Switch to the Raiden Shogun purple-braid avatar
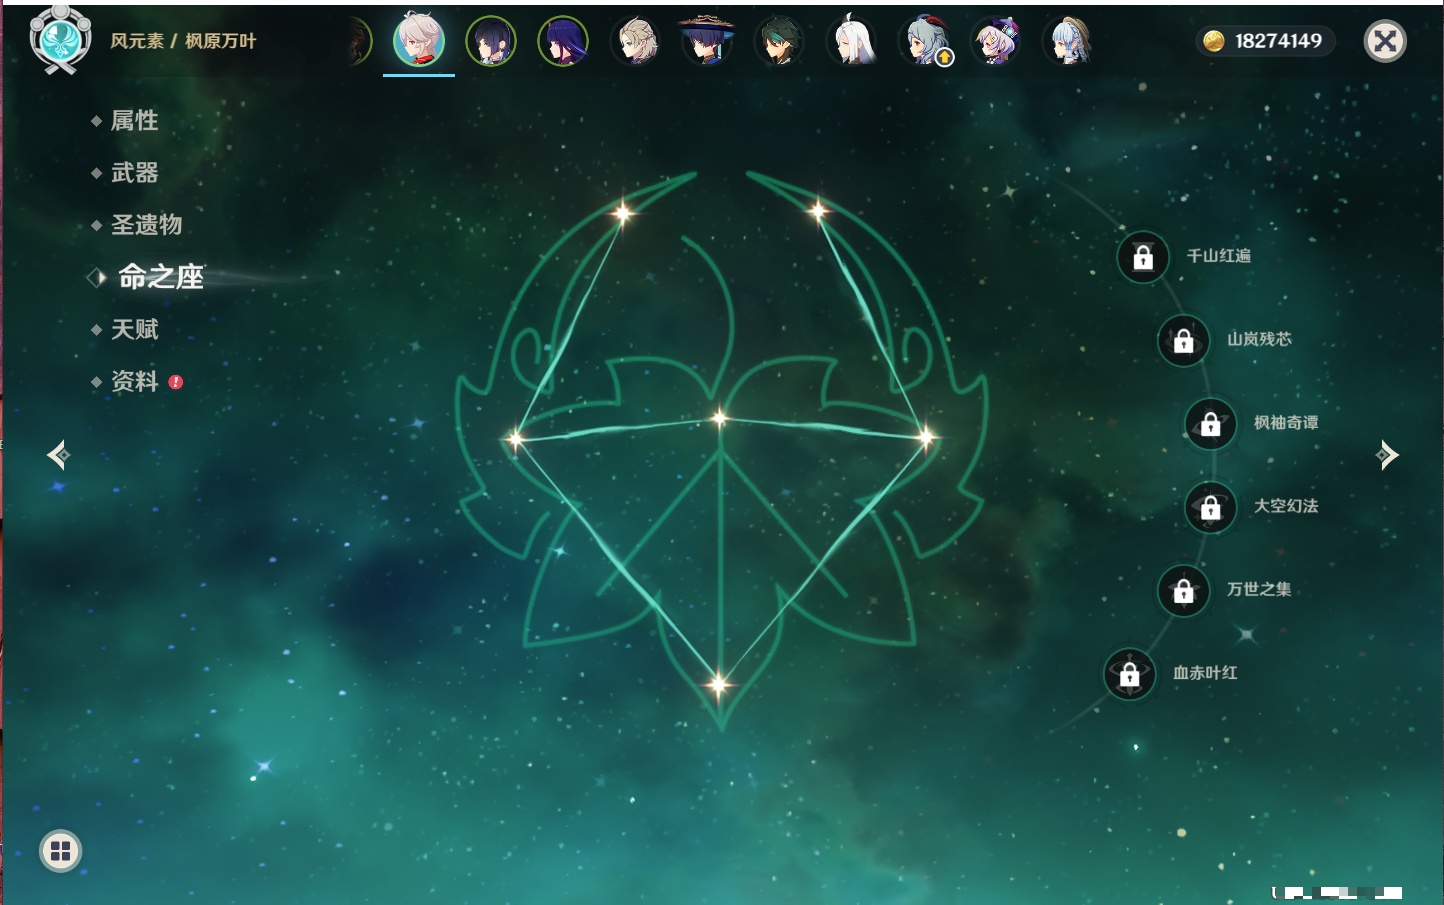The width and height of the screenshot is (1444, 905). tap(563, 42)
